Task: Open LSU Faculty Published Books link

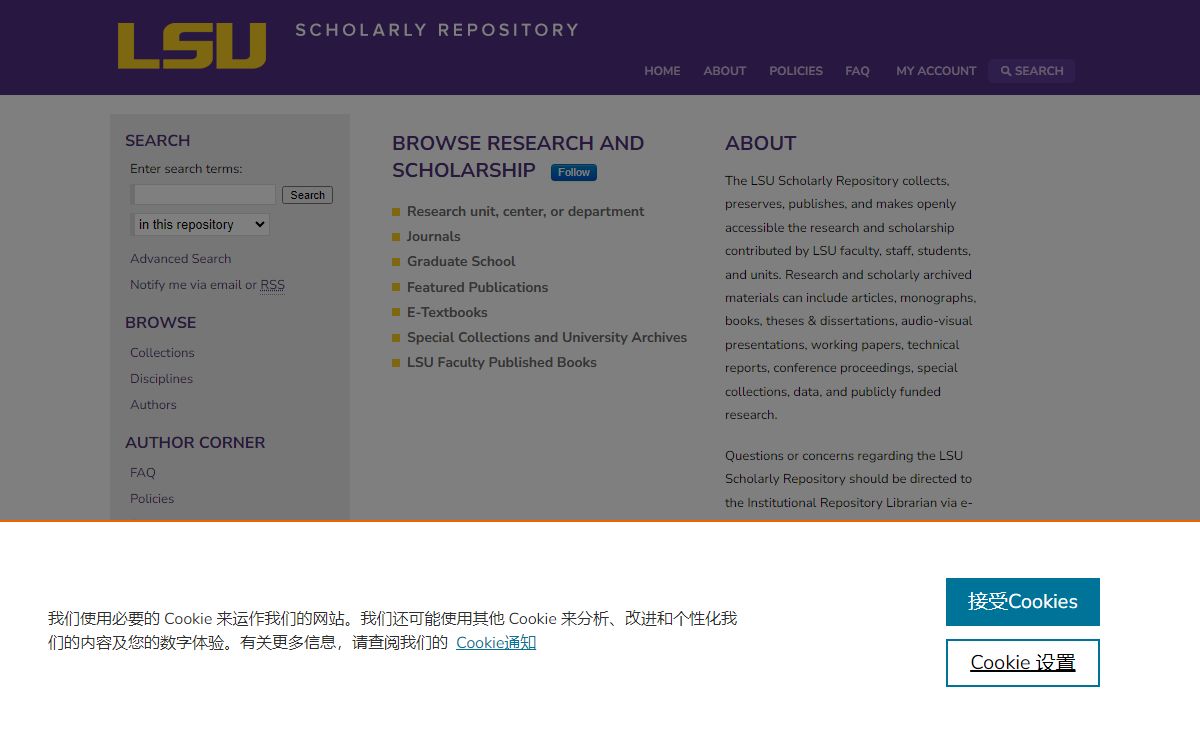Action: (x=502, y=362)
